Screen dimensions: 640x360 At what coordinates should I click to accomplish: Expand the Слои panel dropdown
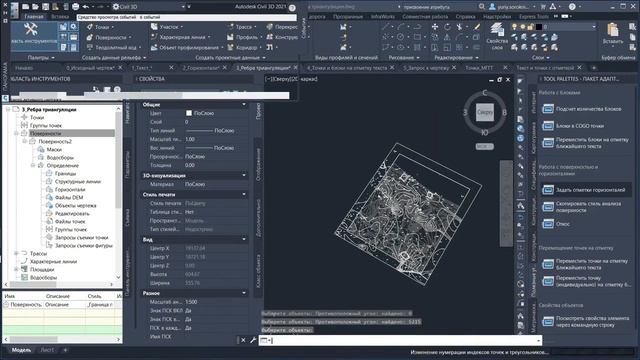pos(548,58)
